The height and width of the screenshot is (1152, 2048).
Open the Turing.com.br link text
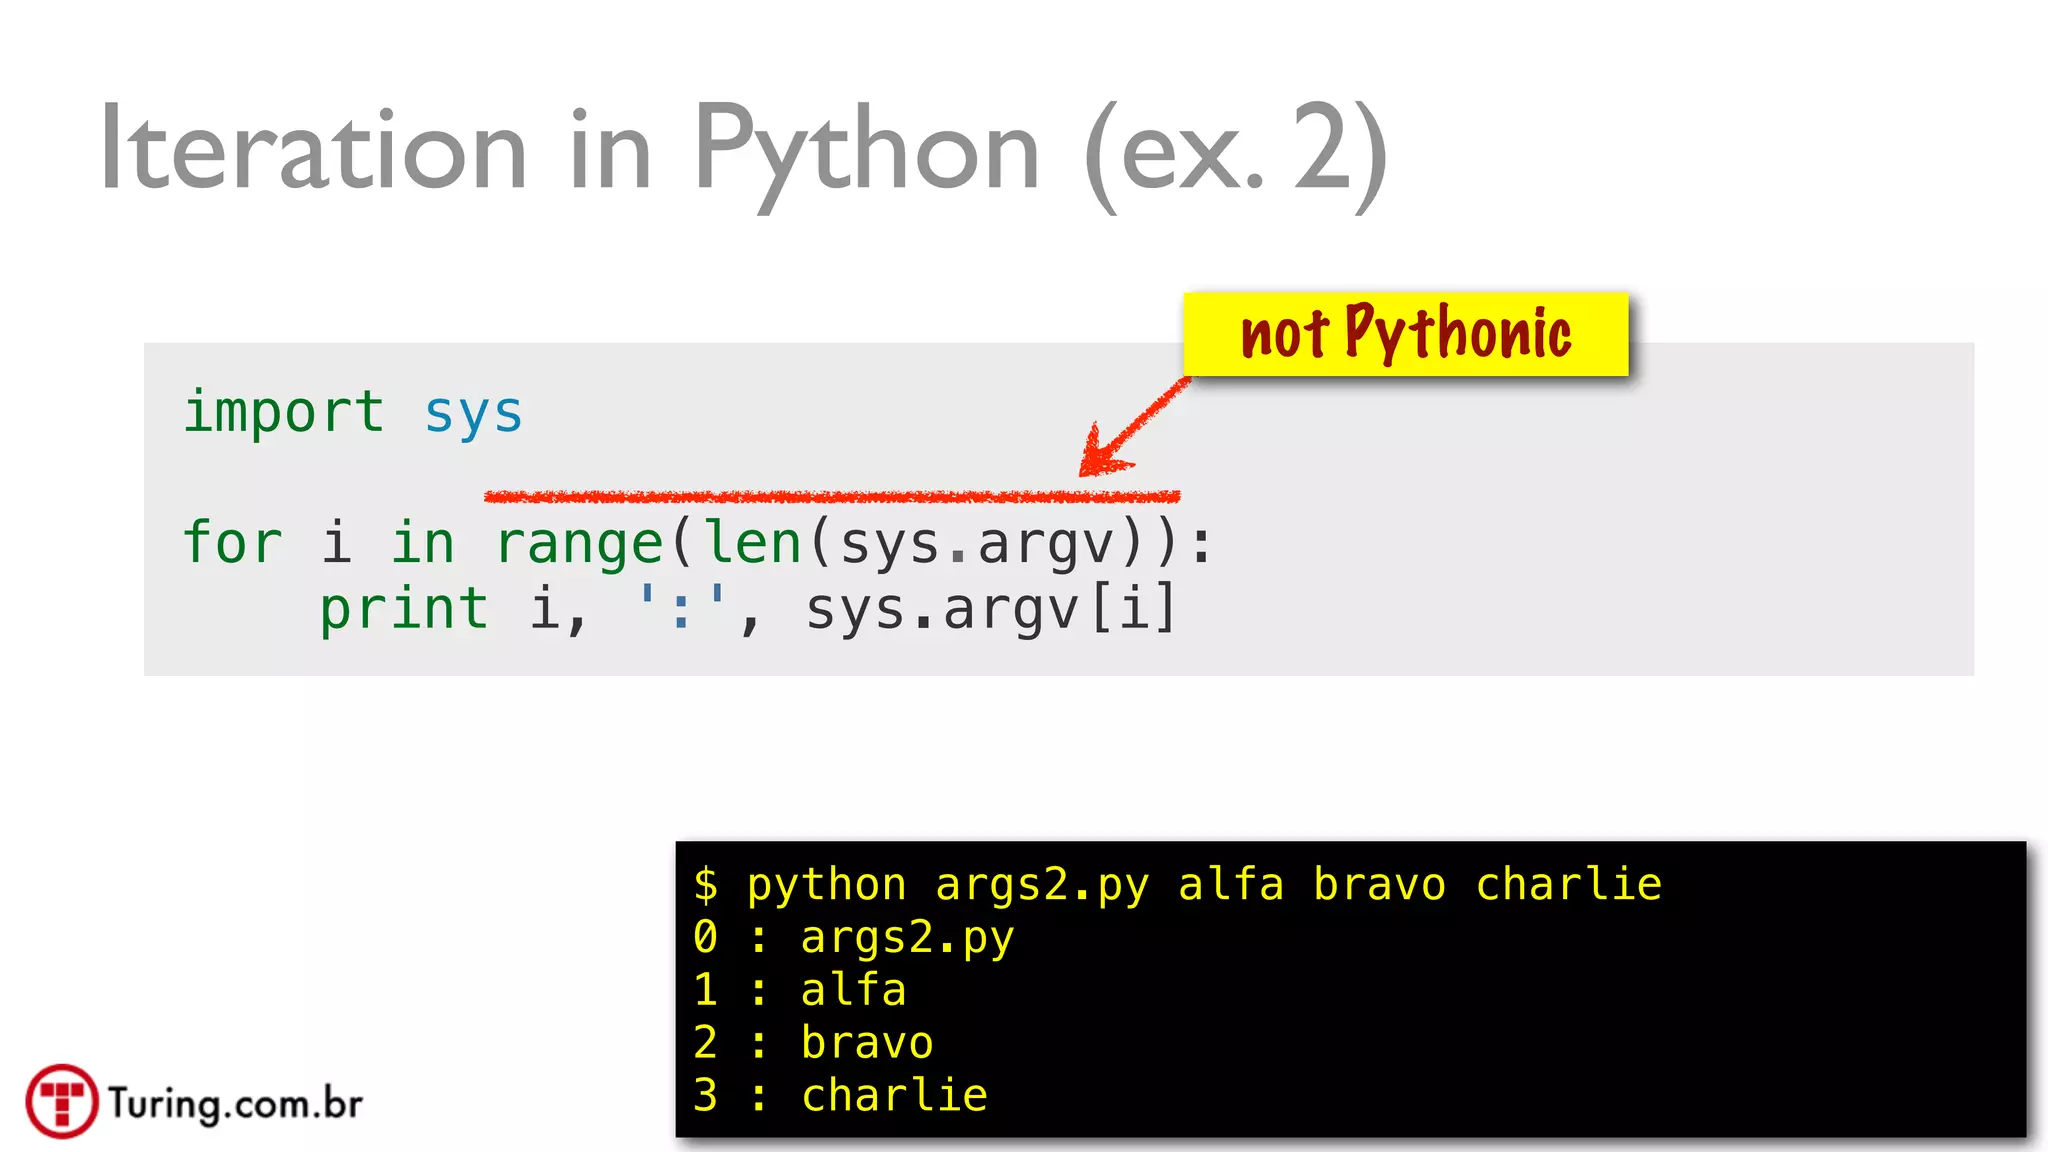[236, 1104]
